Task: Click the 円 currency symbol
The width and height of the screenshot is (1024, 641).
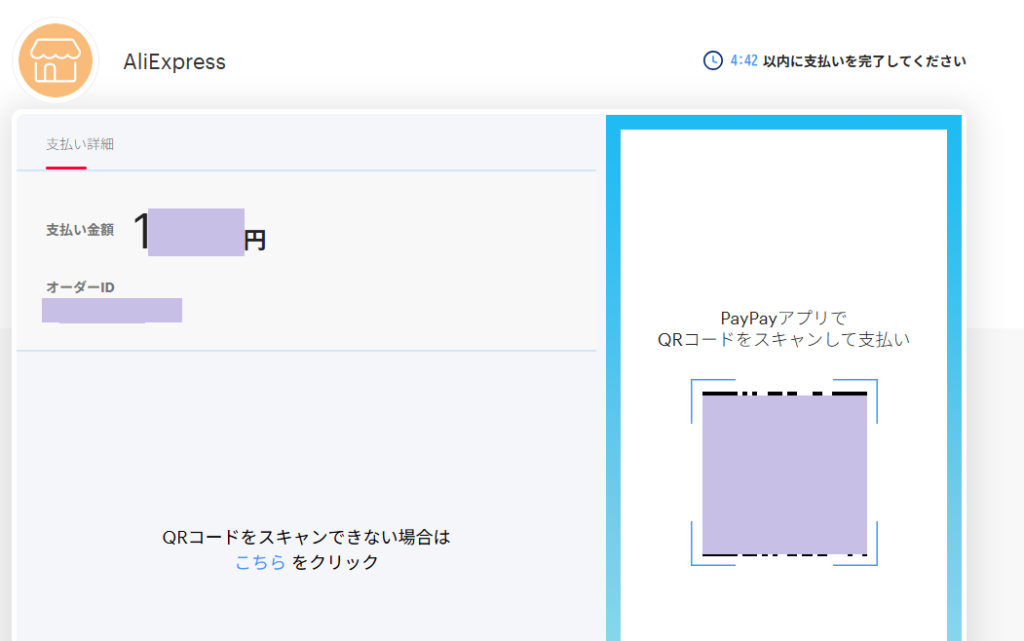Action: pyautogui.click(x=256, y=240)
